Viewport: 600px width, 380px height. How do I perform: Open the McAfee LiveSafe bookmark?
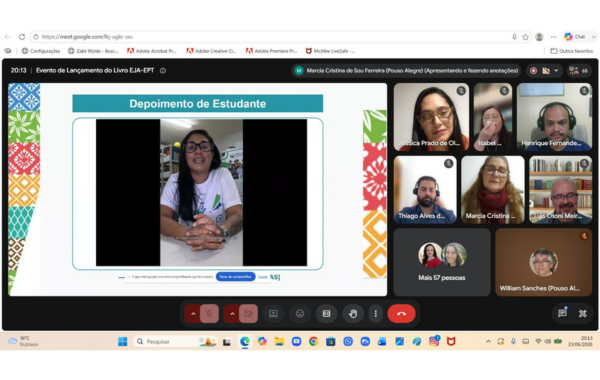click(330, 51)
